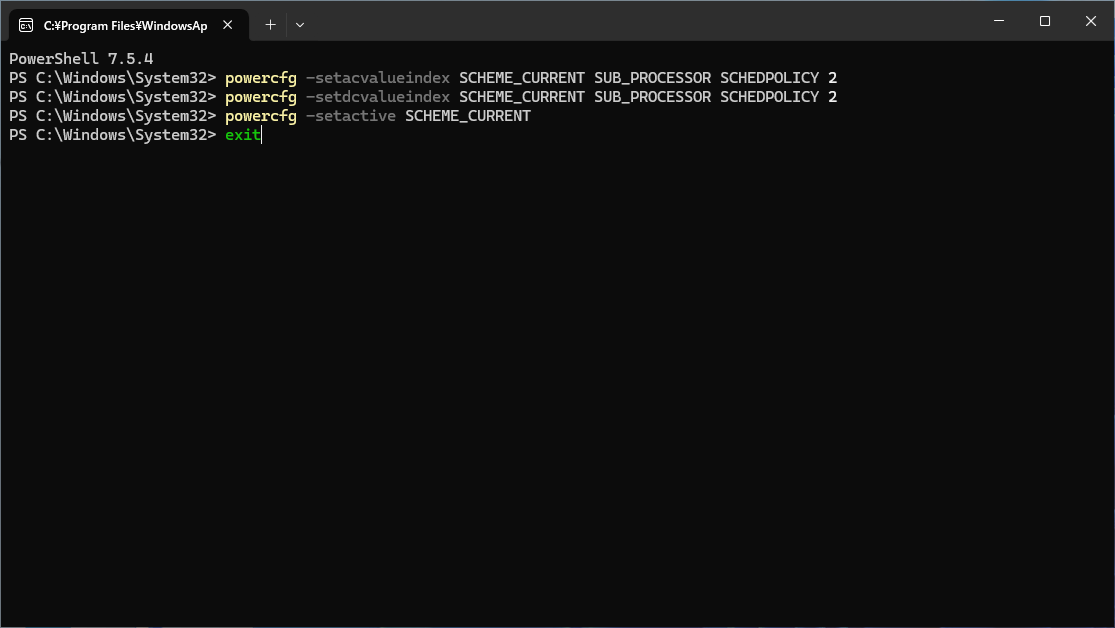
Task: Click SCHEME_CURRENT in the setactive command
Action: (467, 116)
